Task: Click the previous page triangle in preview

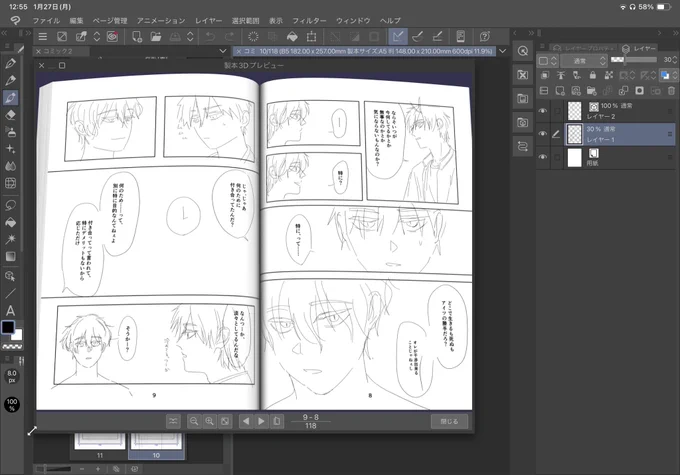Action: 245,421
